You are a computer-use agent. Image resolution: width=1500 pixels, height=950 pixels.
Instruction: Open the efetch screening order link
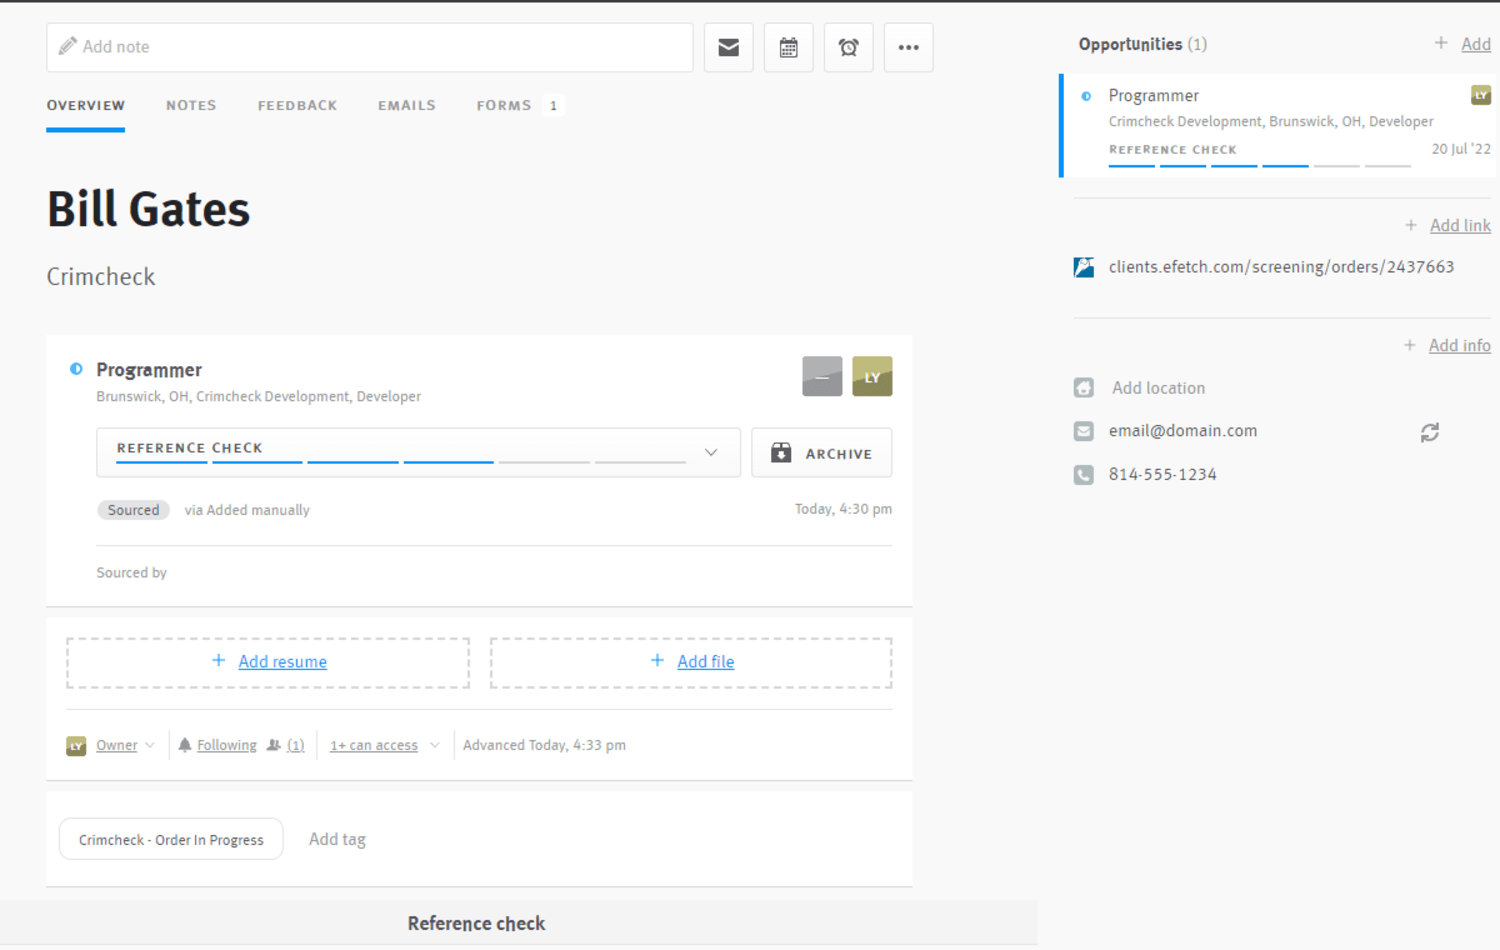(x=1281, y=267)
